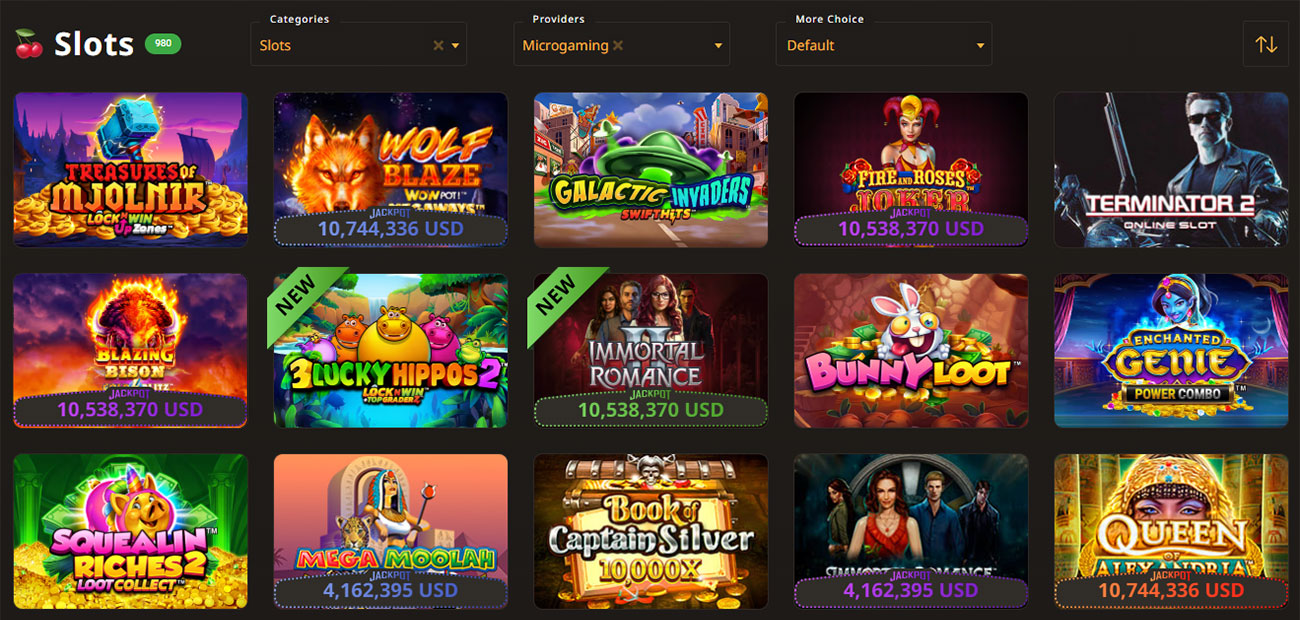The height and width of the screenshot is (620, 1300).
Task: Open the More Choice Default dropdown
Action: click(884, 45)
